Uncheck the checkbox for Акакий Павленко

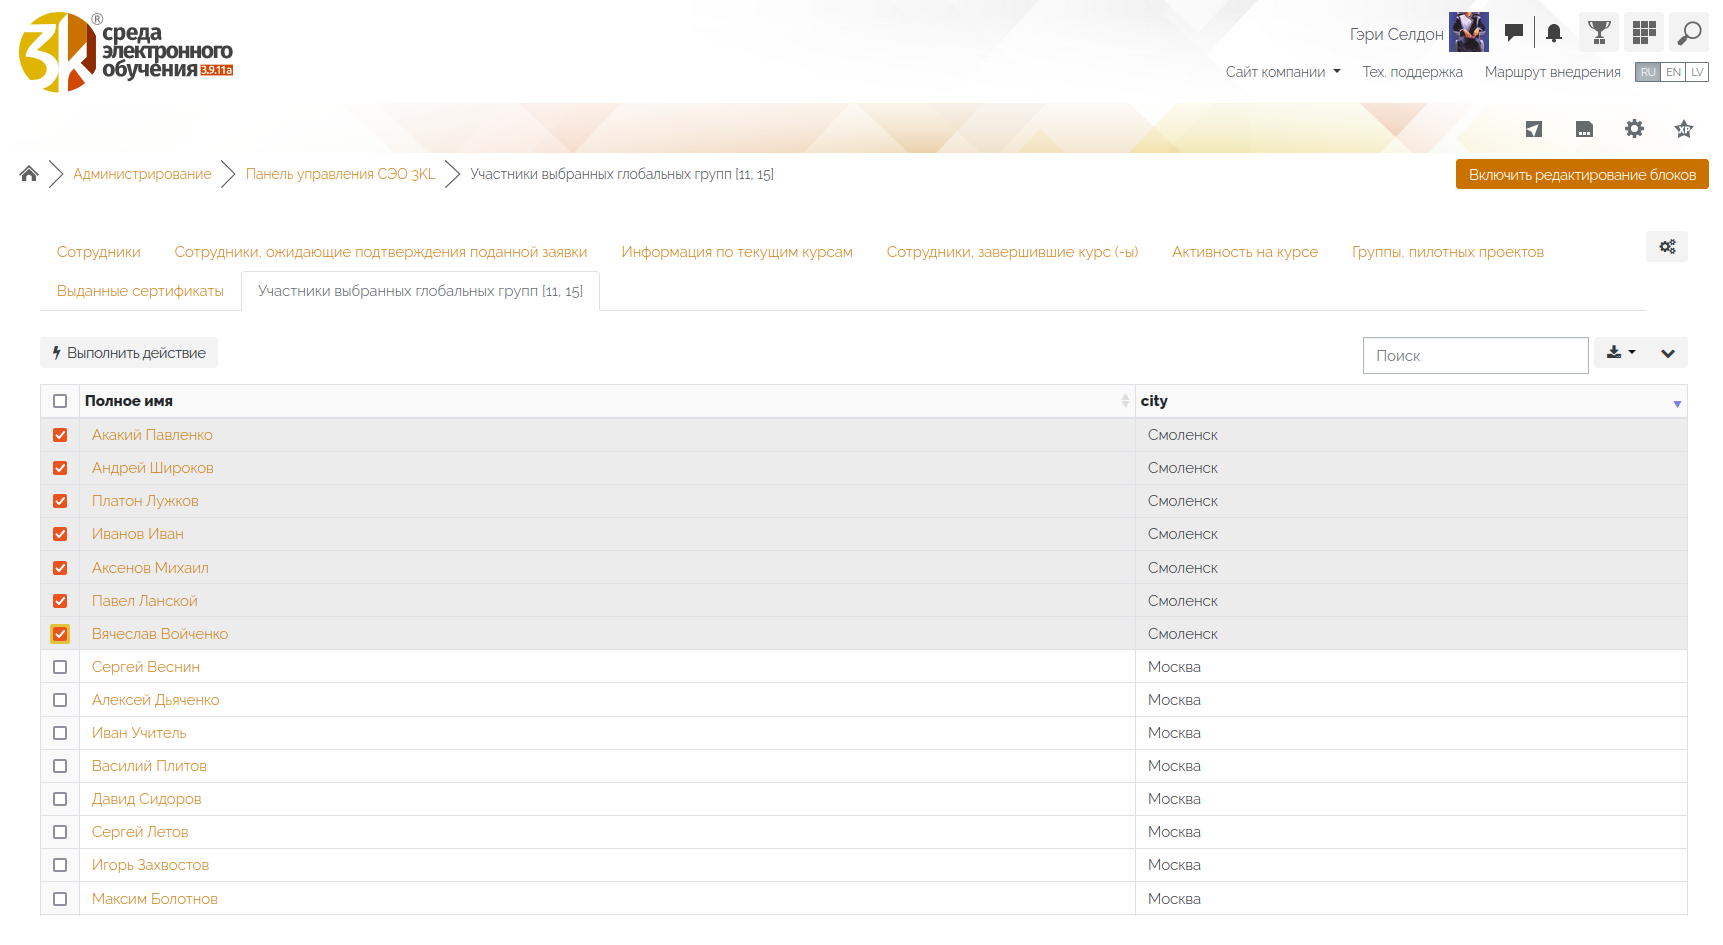click(x=60, y=435)
